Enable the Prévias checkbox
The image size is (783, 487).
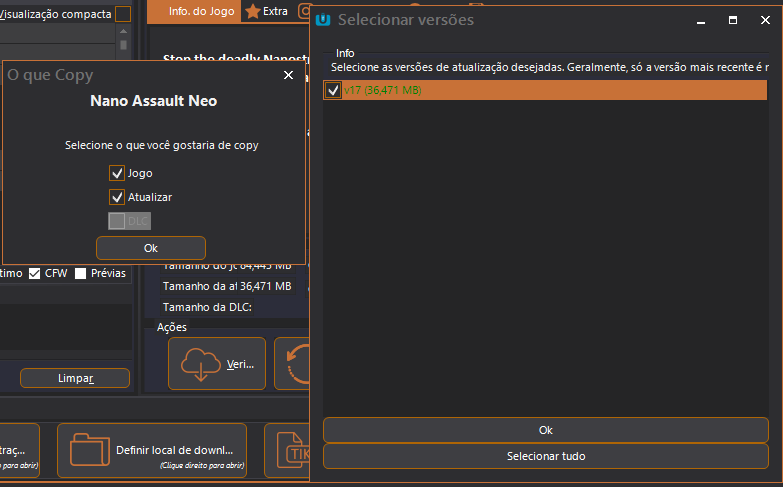point(81,273)
